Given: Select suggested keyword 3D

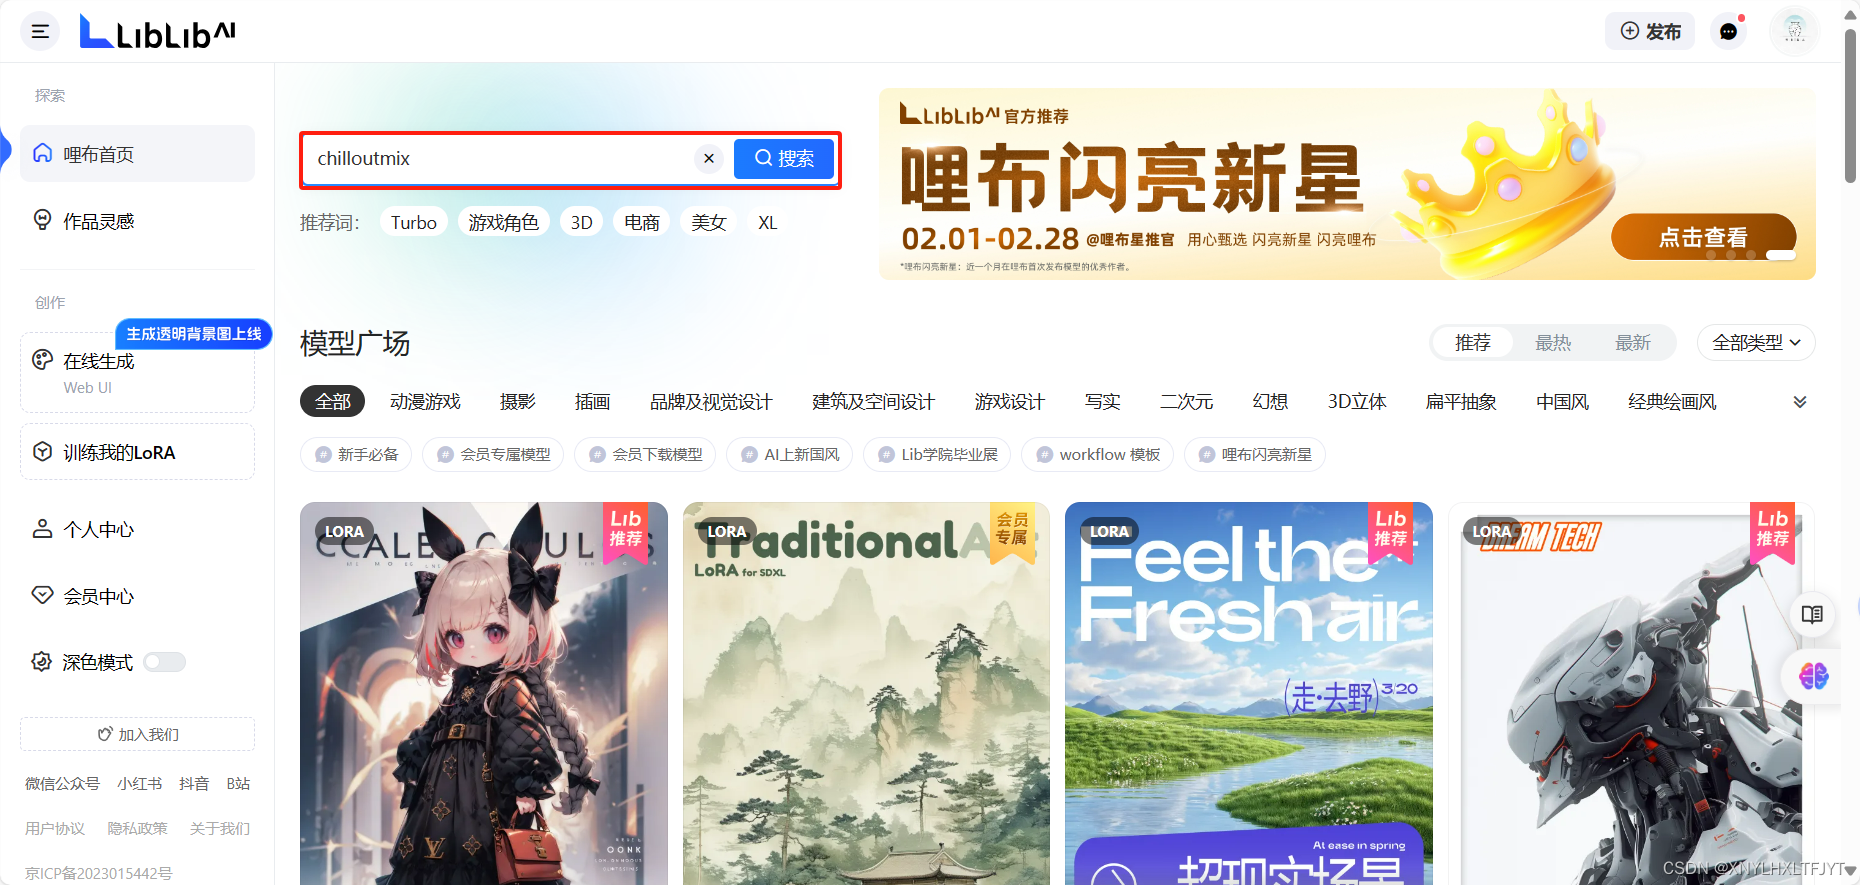Looking at the screenshot, I should [x=582, y=222].
